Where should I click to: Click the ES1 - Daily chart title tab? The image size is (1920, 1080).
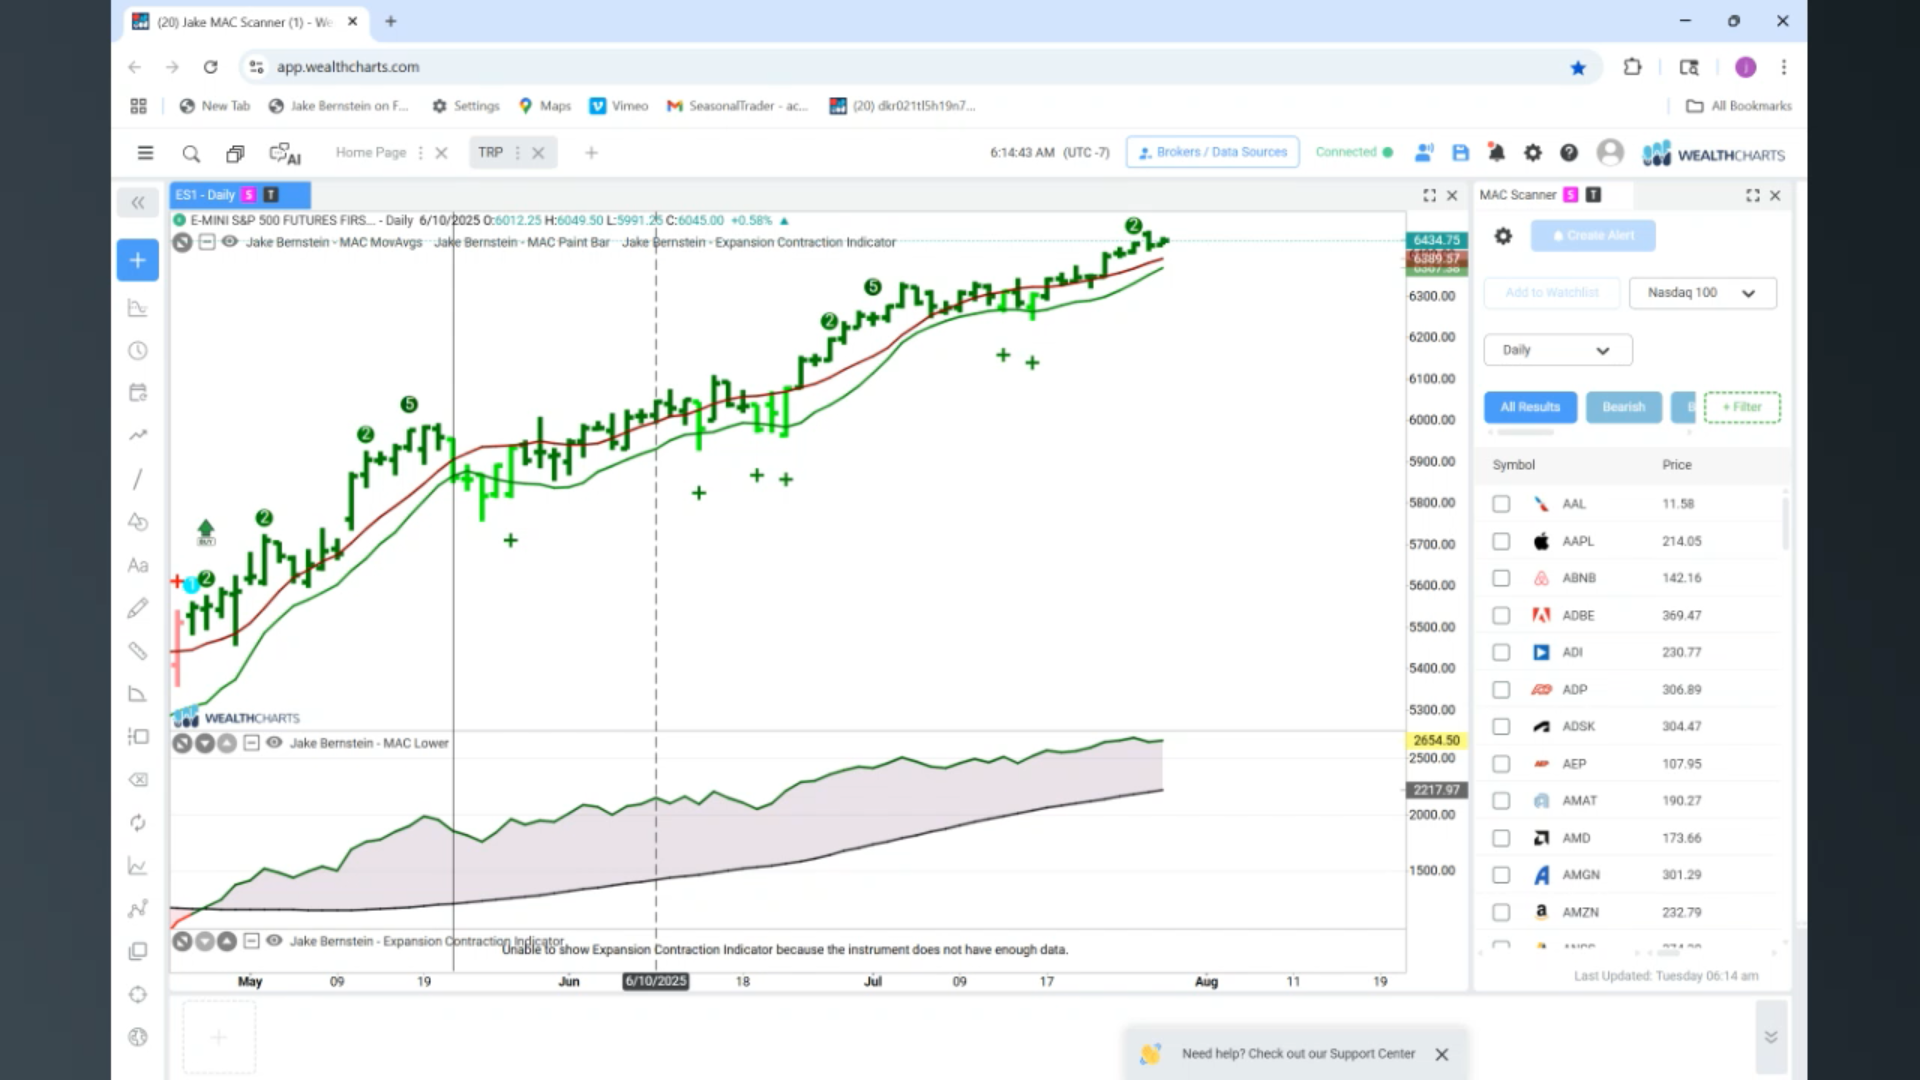240,195
